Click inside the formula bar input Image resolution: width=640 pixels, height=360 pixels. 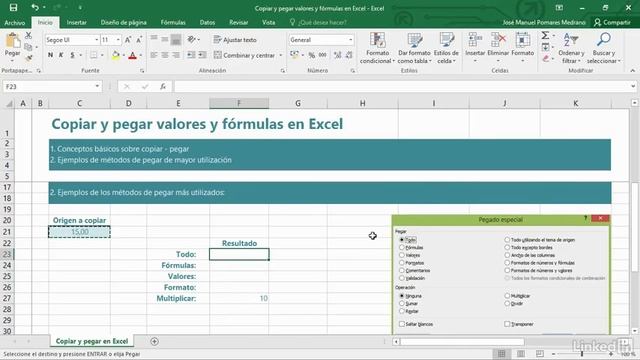click(402, 87)
